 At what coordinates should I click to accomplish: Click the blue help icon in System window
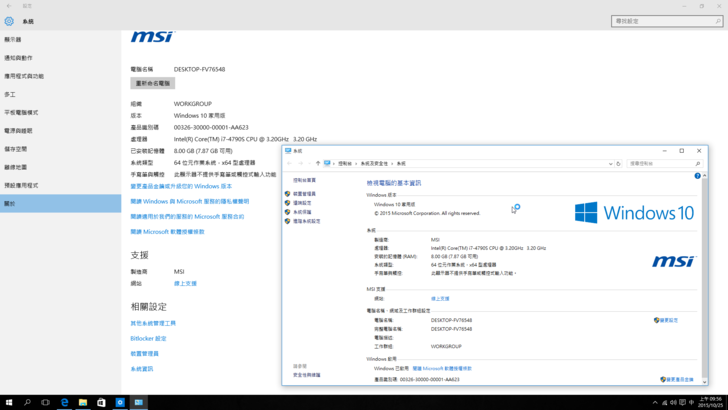697,176
